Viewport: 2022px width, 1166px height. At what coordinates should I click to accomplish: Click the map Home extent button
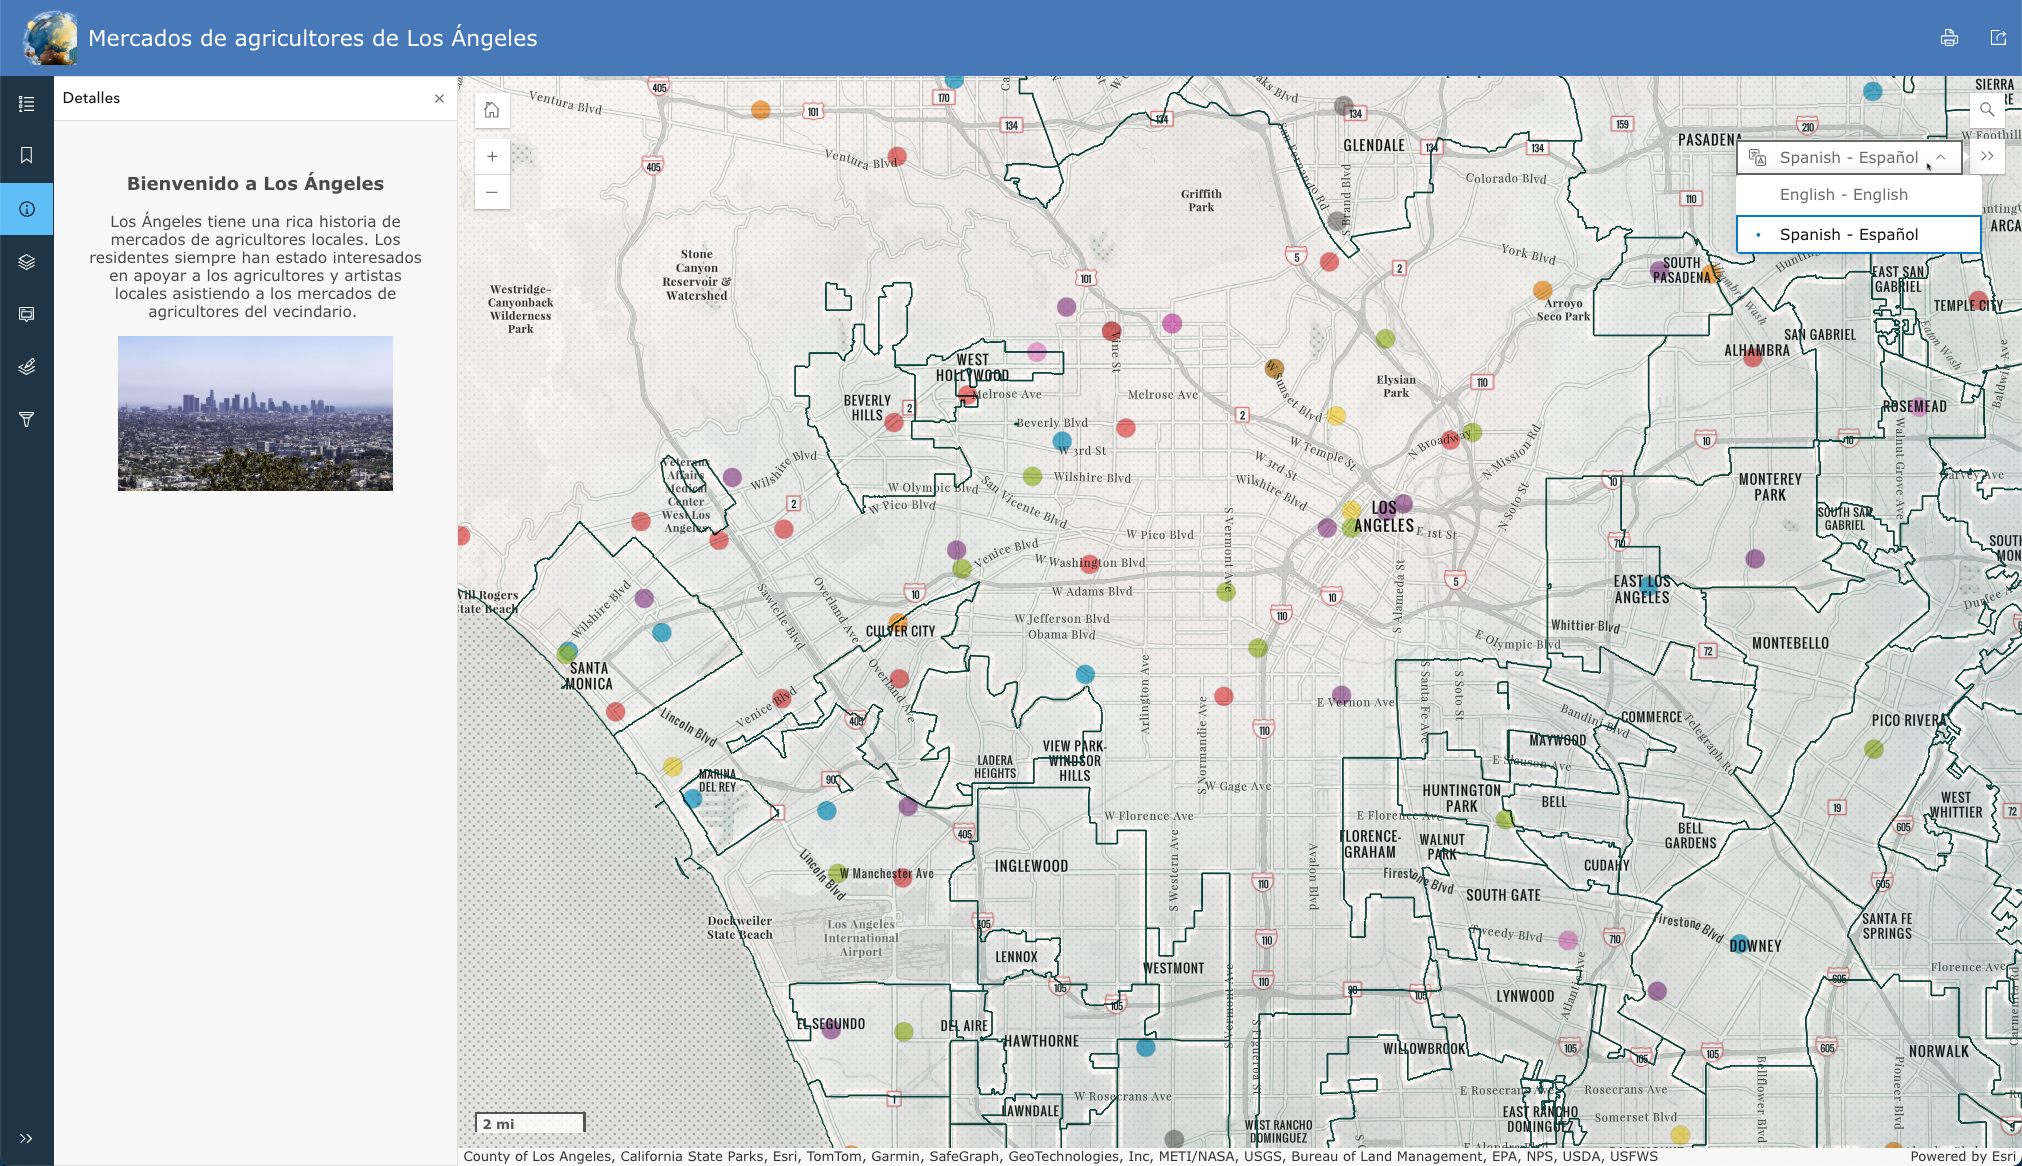[x=492, y=110]
